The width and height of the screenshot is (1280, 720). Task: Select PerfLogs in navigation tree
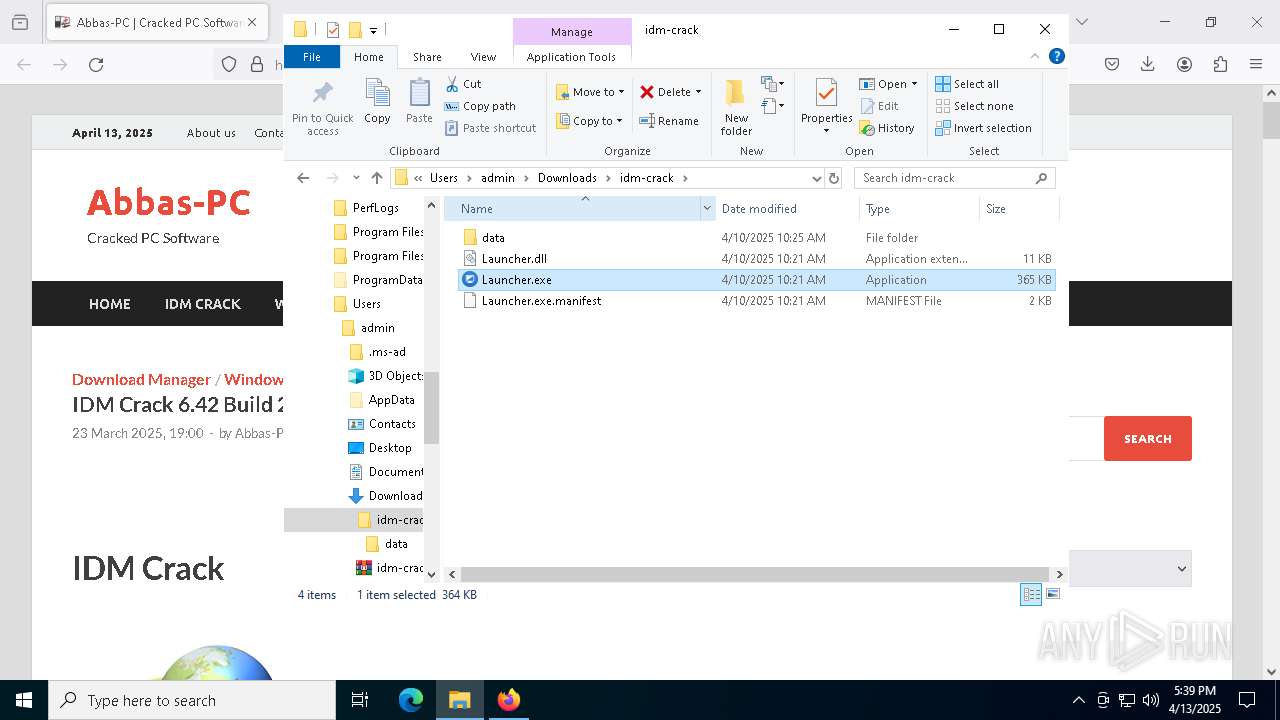pyautogui.click(x=376, y=208)
